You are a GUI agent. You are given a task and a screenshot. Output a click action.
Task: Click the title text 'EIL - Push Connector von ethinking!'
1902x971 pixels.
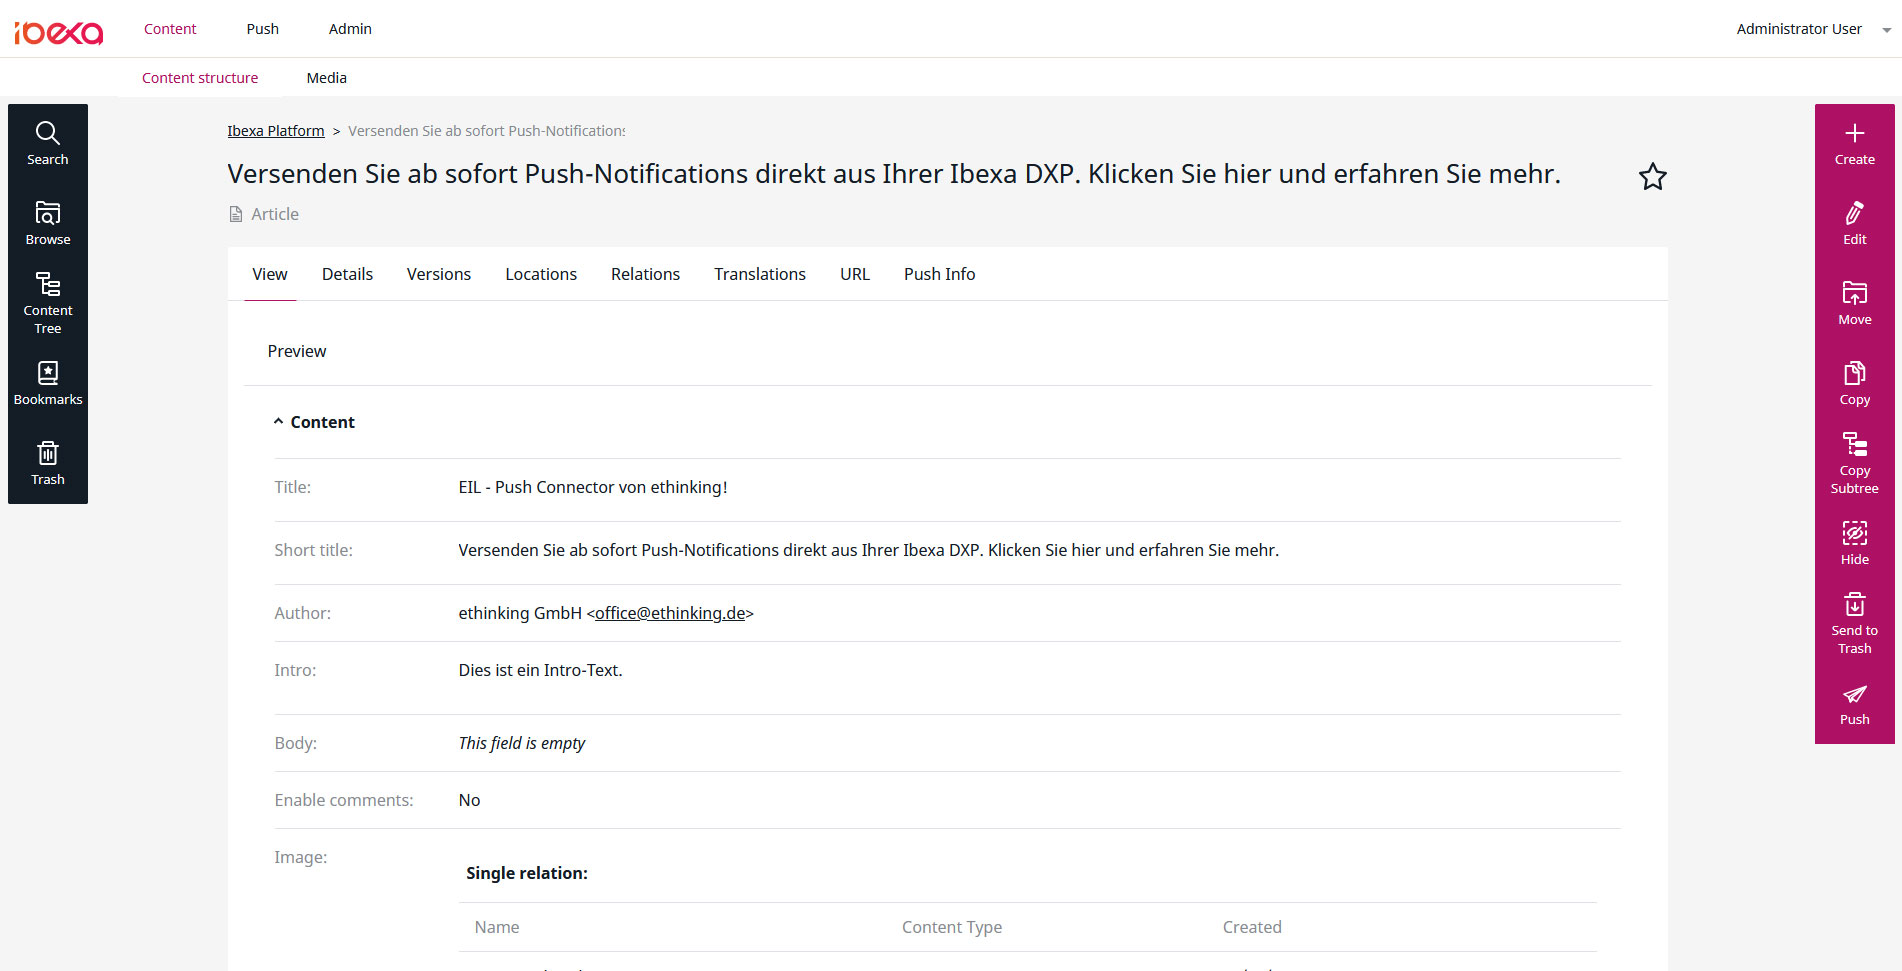593,487
